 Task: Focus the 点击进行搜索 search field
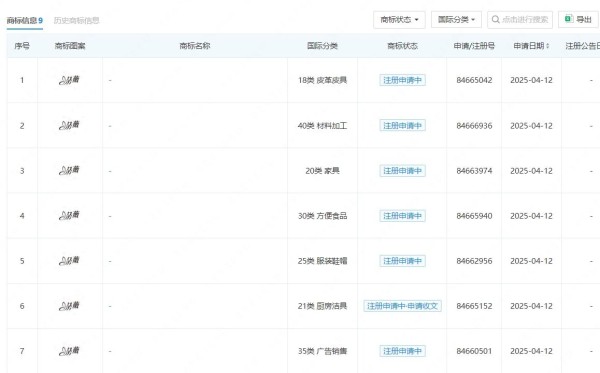point(520,20)
